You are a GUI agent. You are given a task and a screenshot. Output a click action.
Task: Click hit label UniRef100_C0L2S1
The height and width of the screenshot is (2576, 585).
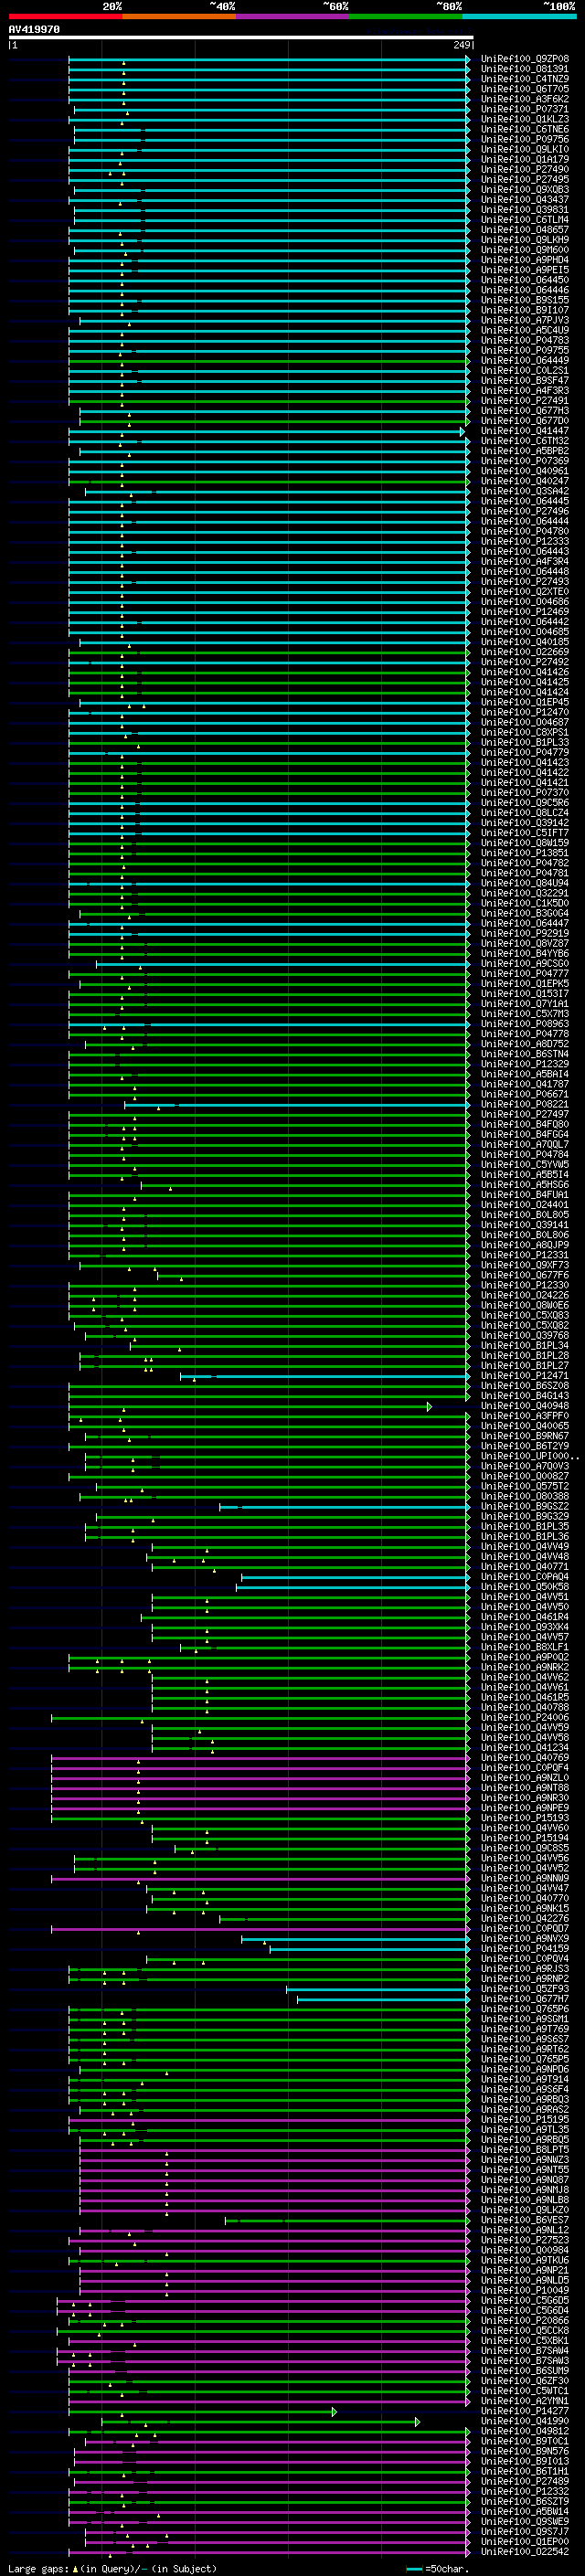(525, 370)
